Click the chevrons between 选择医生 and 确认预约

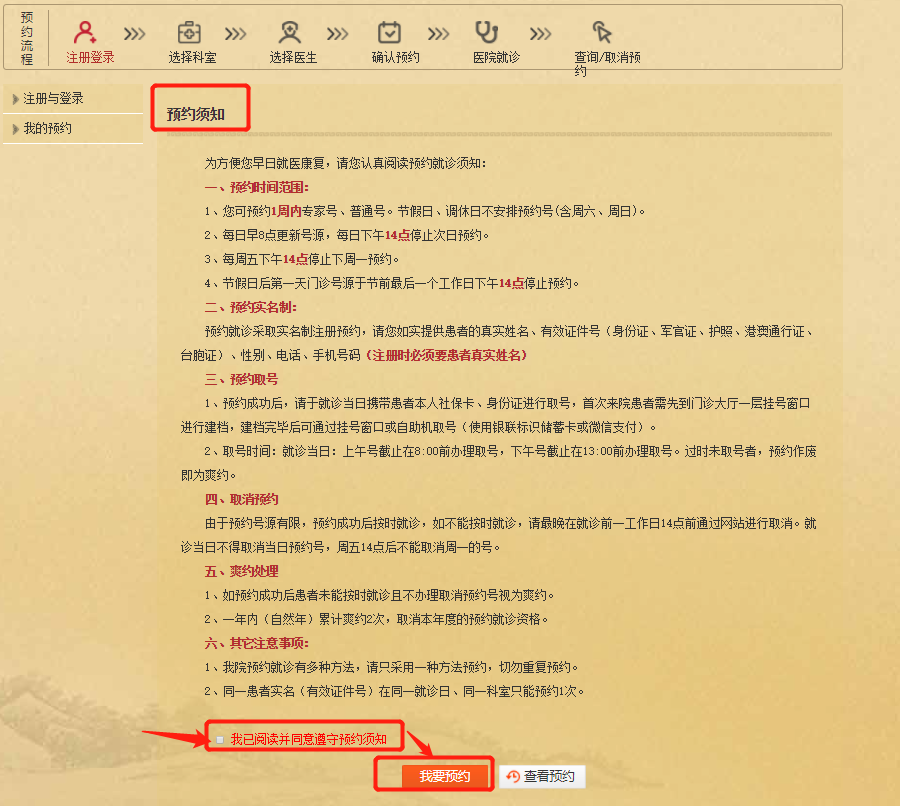tap(336, 31)
